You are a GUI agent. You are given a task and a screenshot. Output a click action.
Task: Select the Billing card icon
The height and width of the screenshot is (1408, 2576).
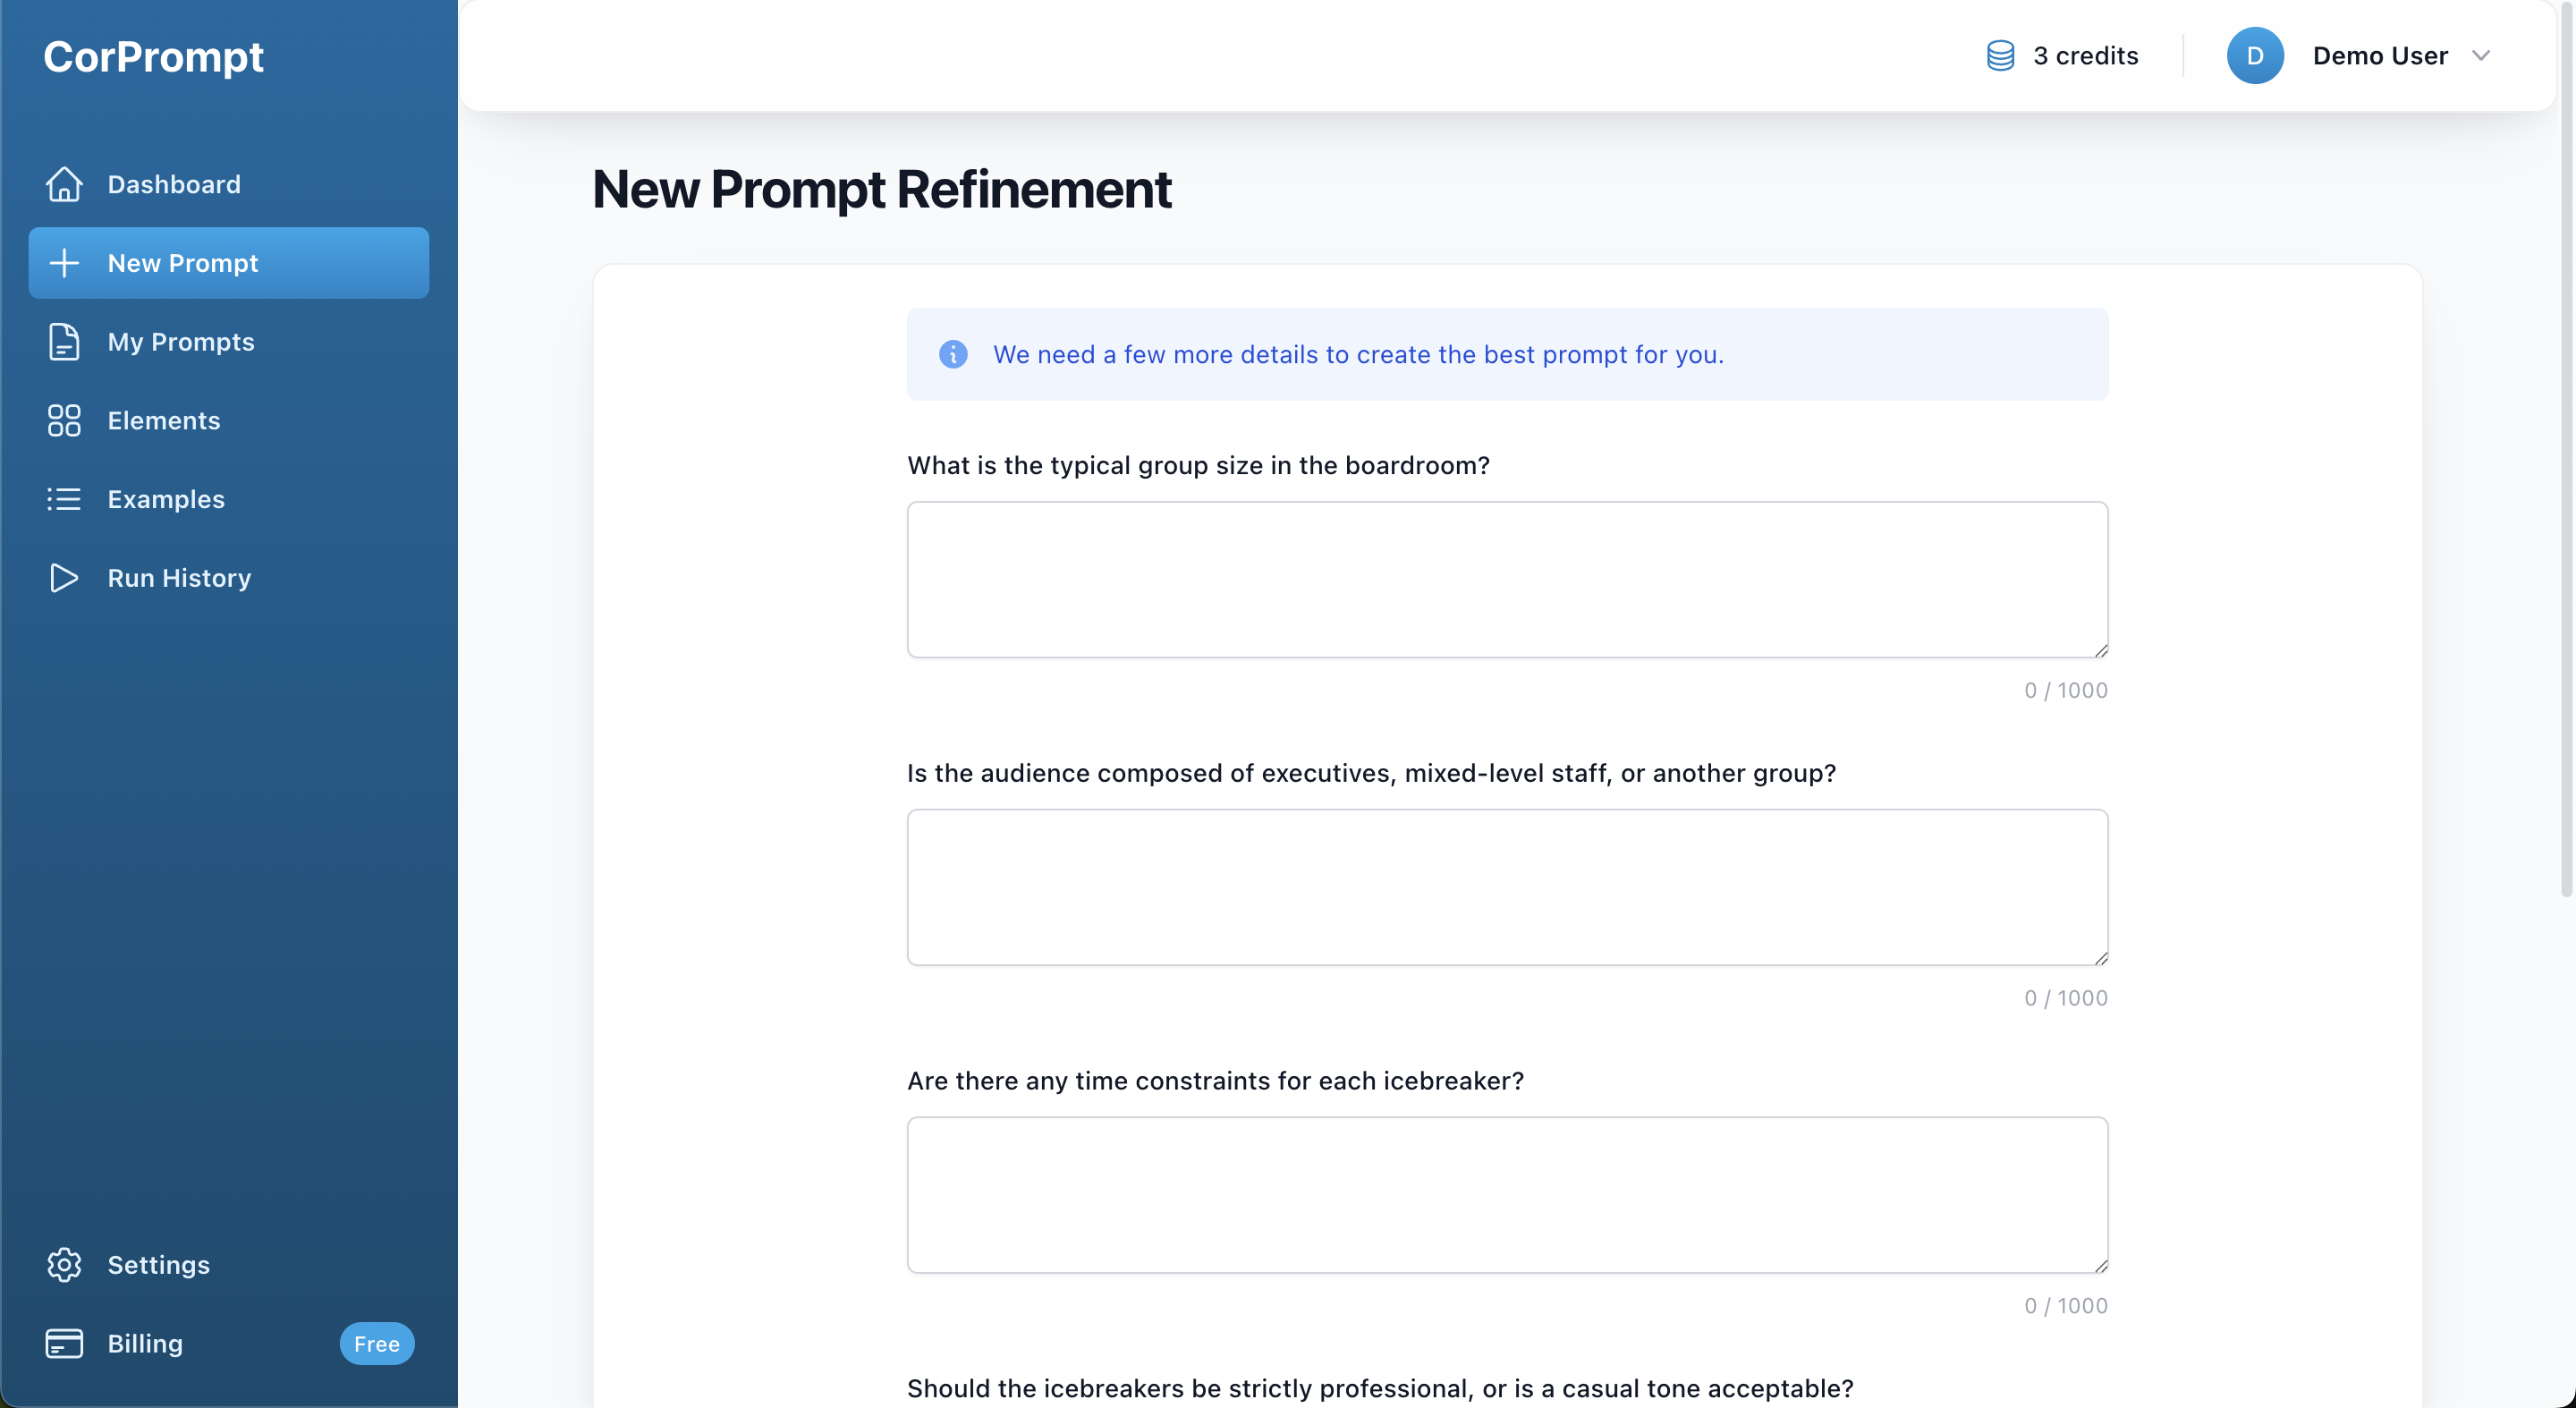[64, 1343]
